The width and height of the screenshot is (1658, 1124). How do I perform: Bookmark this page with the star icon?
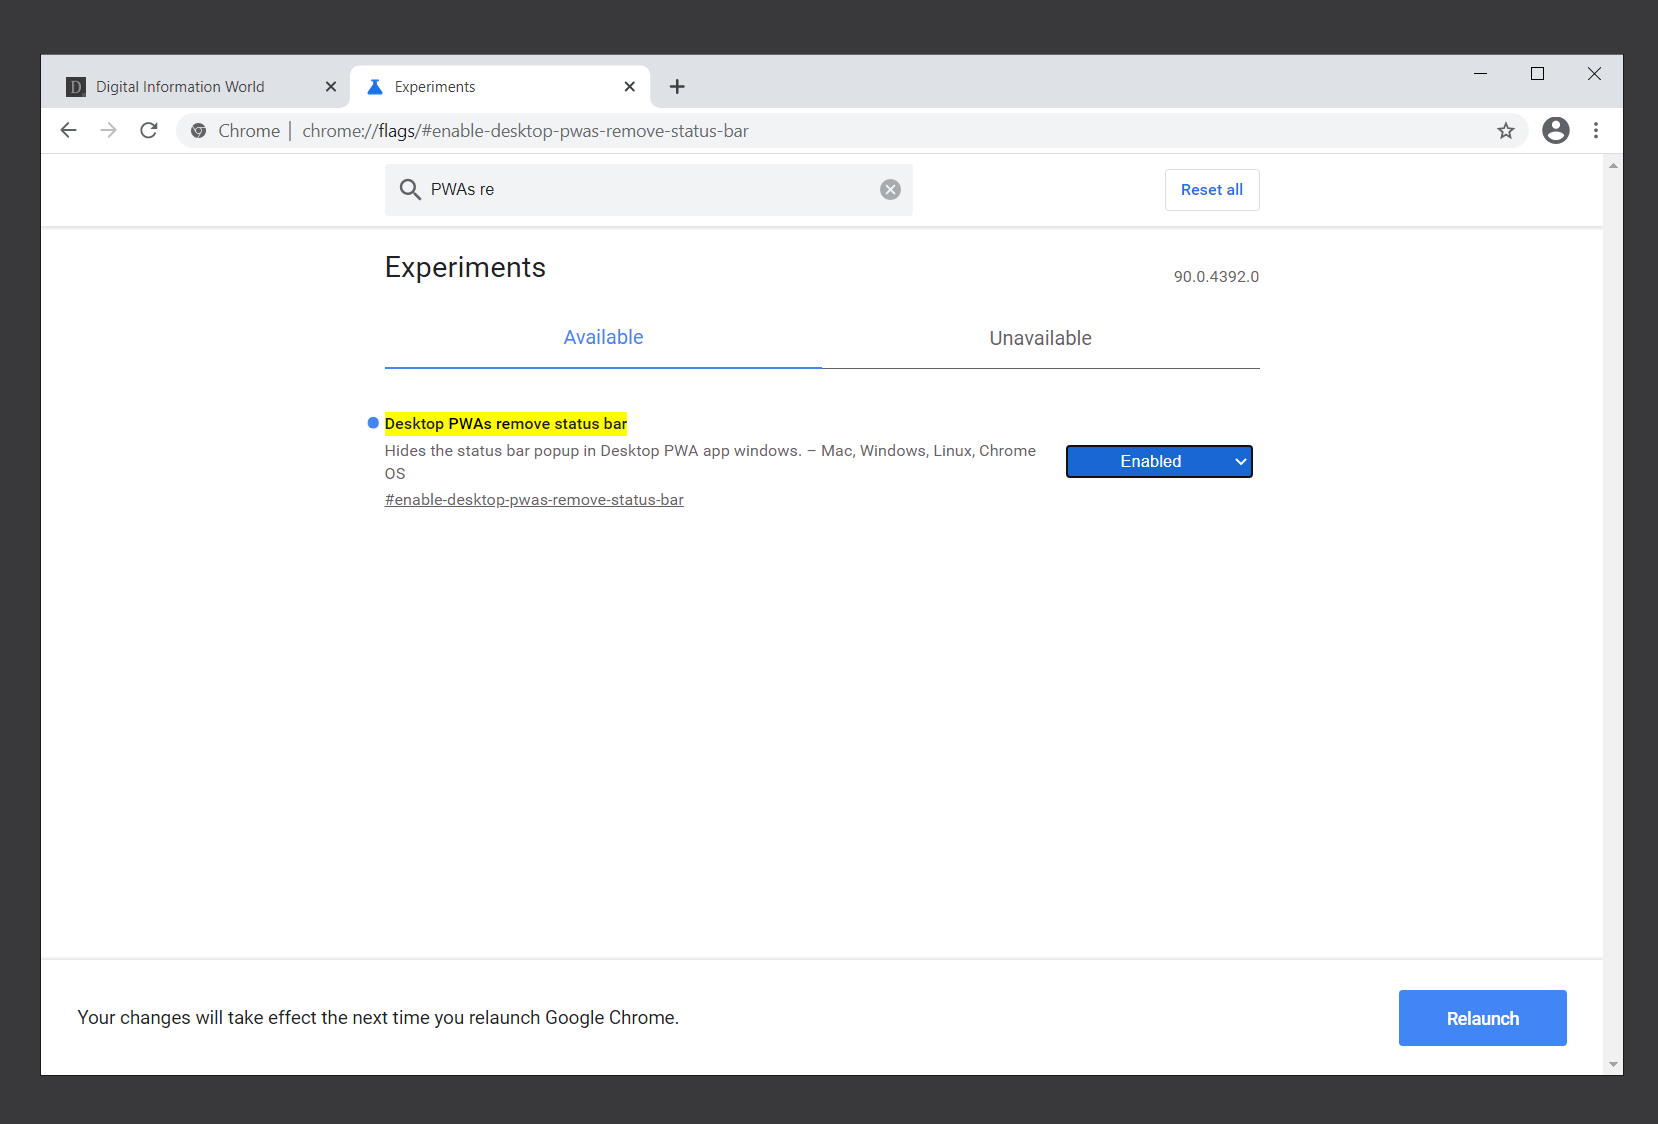coord(1505,130)
